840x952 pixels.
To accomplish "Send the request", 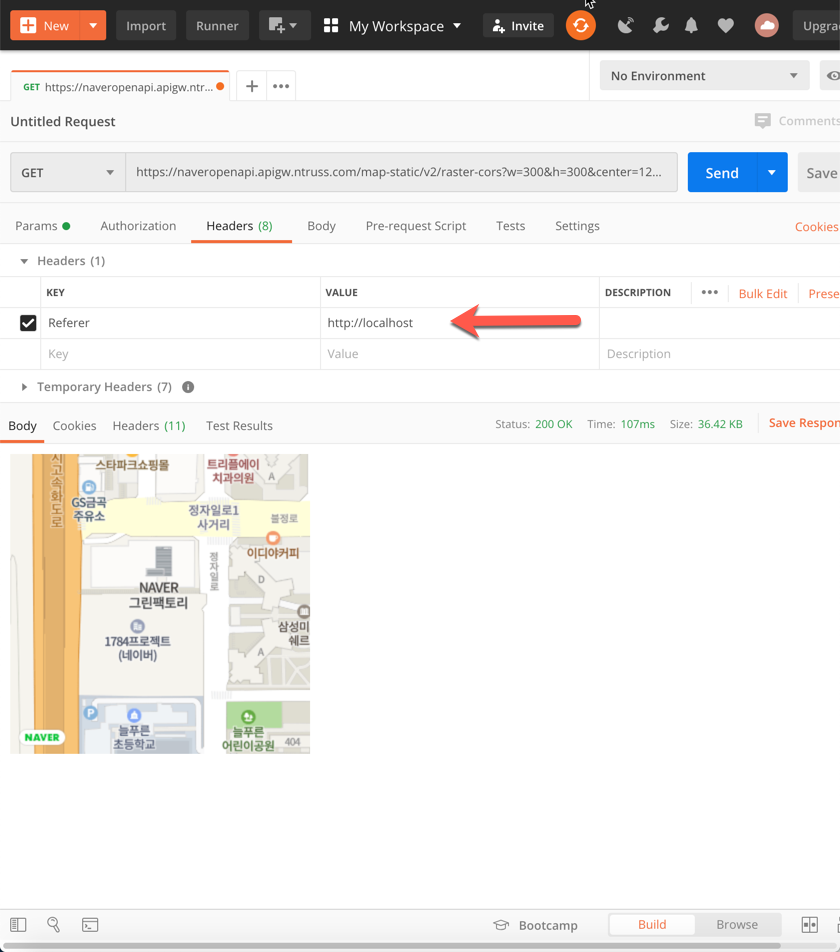I will click(722, 172).
